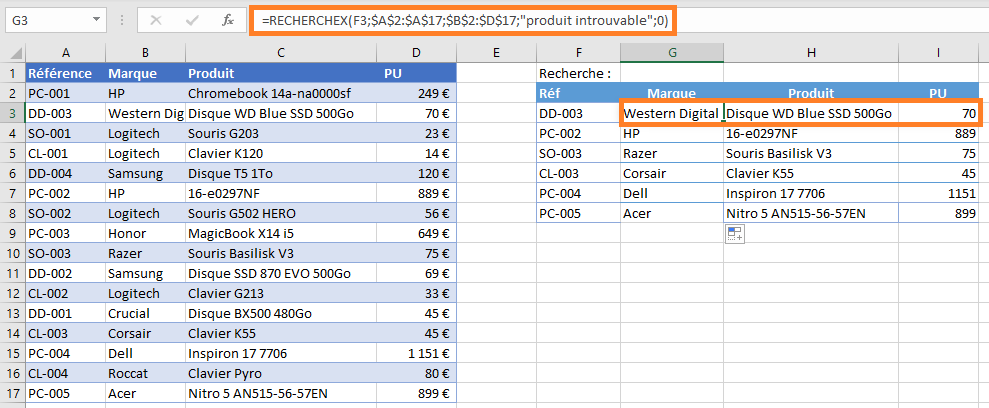The width and height of the screenshot is (989, 408).
Task: Select cell PC-002 in column F
Action: coord(578,134)
